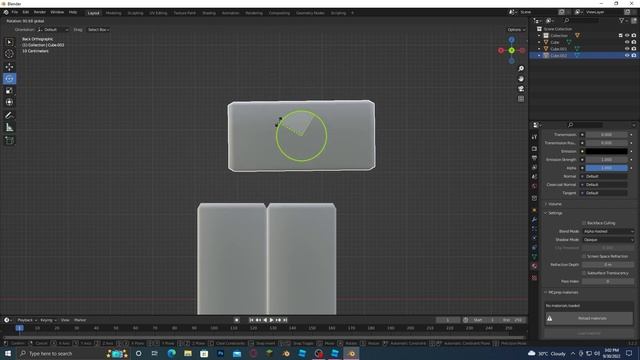Click the red X axis on navigation gizmo
Viewport: 640px width, 360px height.
click(x=501, y=51)
